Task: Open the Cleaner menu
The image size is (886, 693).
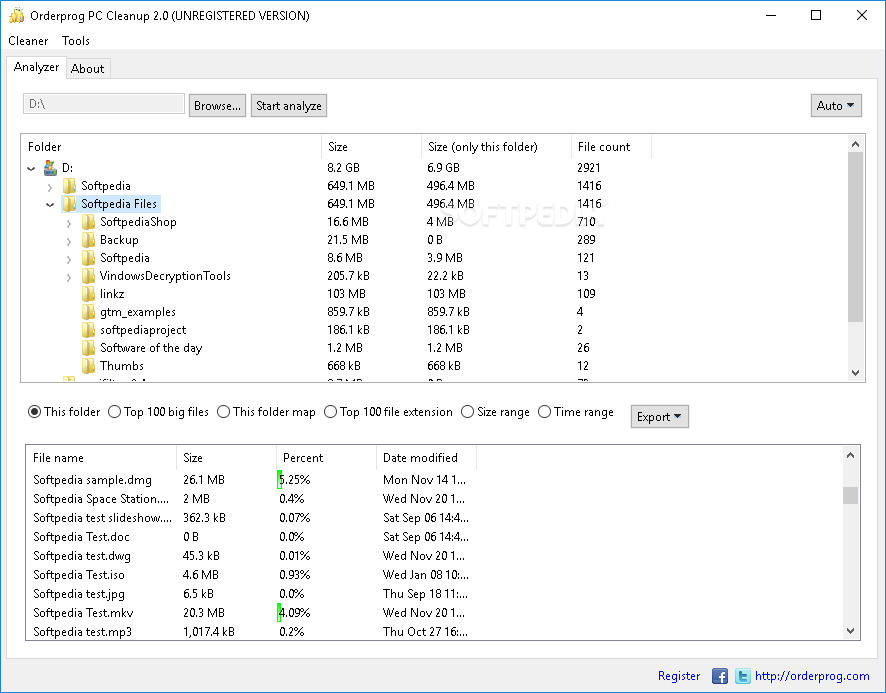Action: [28, 41]
